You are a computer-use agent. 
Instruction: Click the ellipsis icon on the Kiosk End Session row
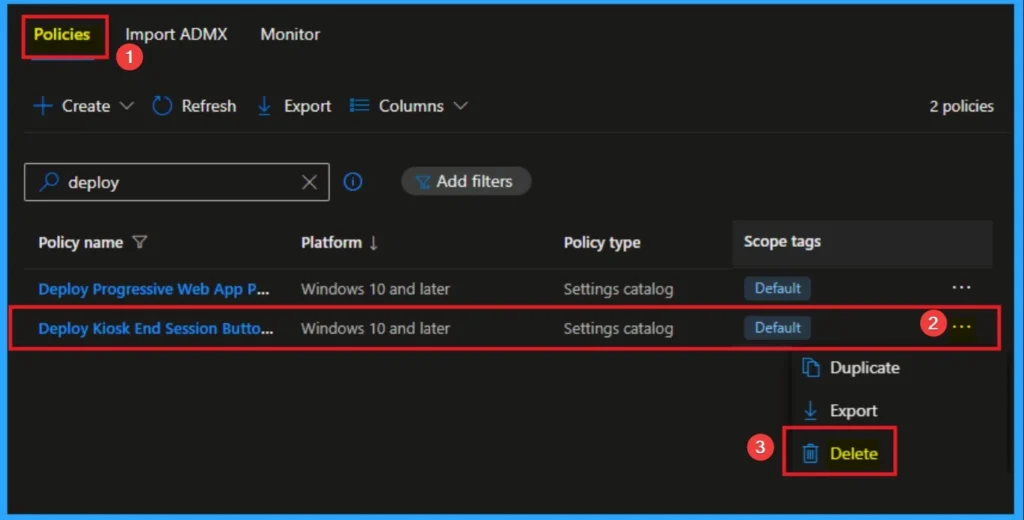pyautogui.click(x=961, y=327)
